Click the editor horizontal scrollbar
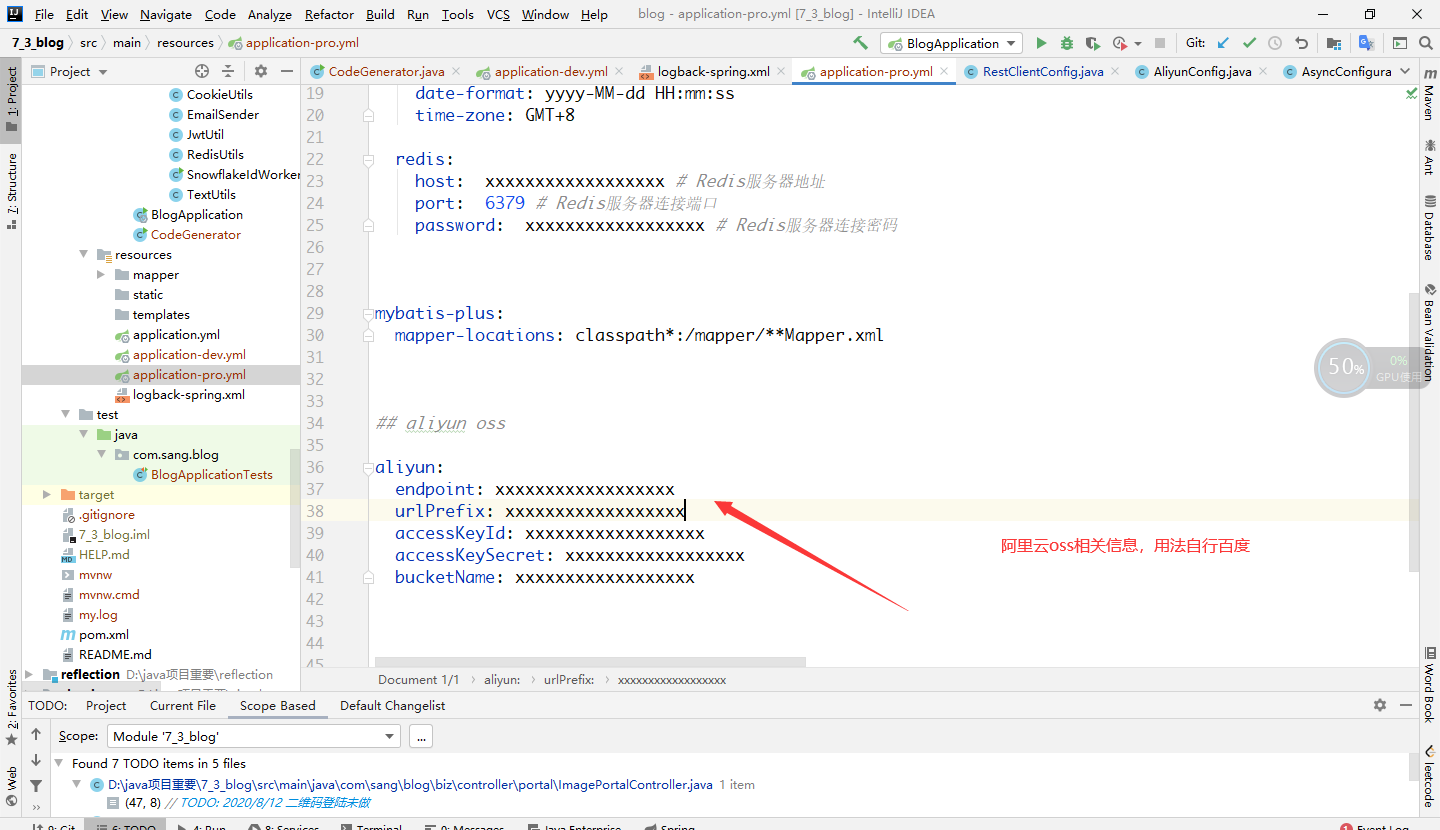The image size is (1440, 830). pyautogui.click(x=590, y=662)
